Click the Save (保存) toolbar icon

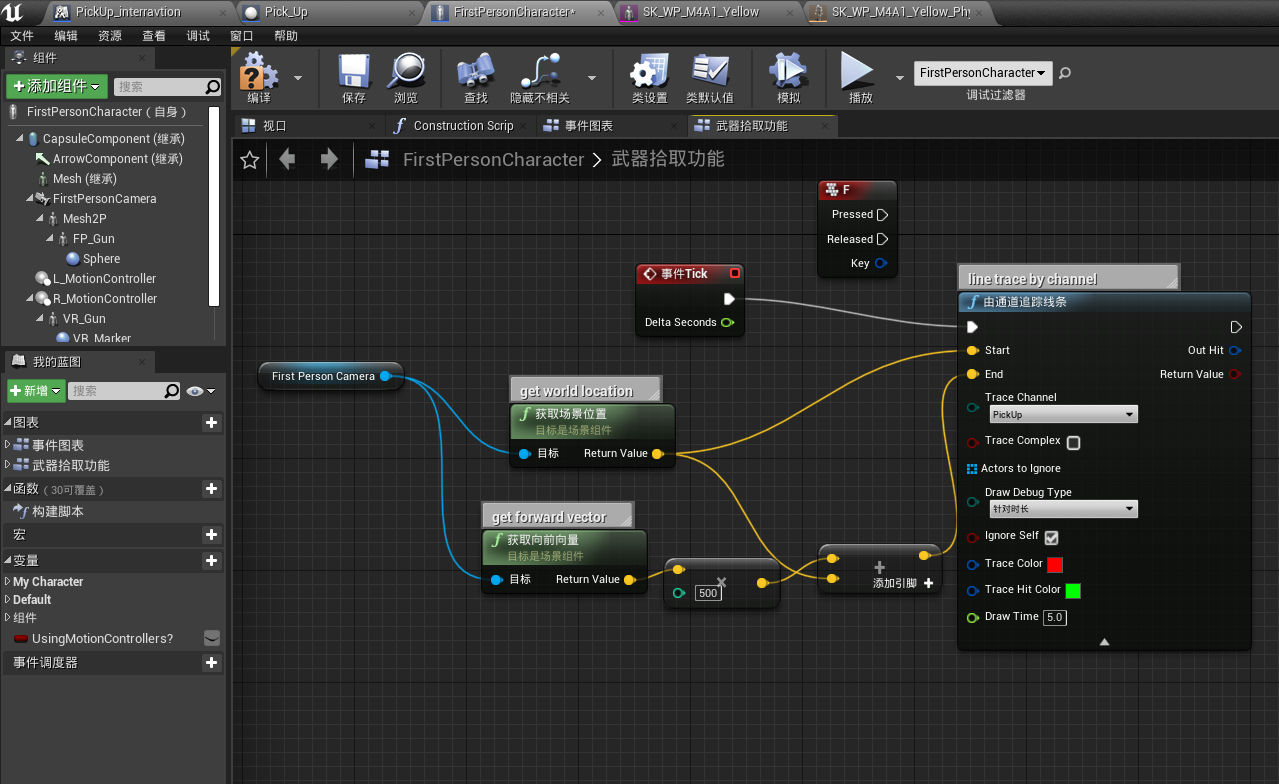click(354, 75)
